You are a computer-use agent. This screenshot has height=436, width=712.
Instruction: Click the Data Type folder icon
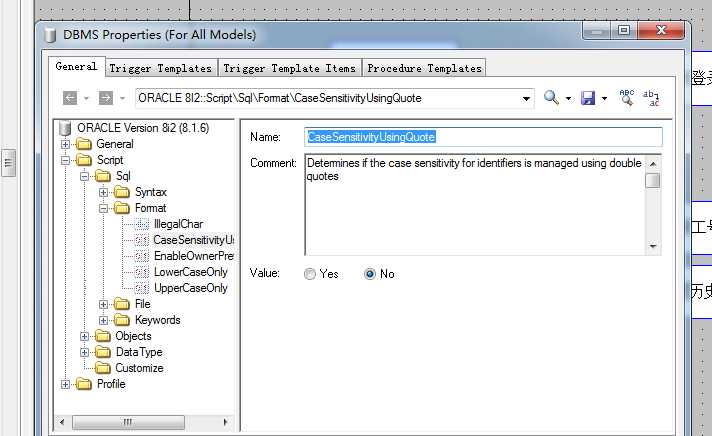[x=103, y=352]
